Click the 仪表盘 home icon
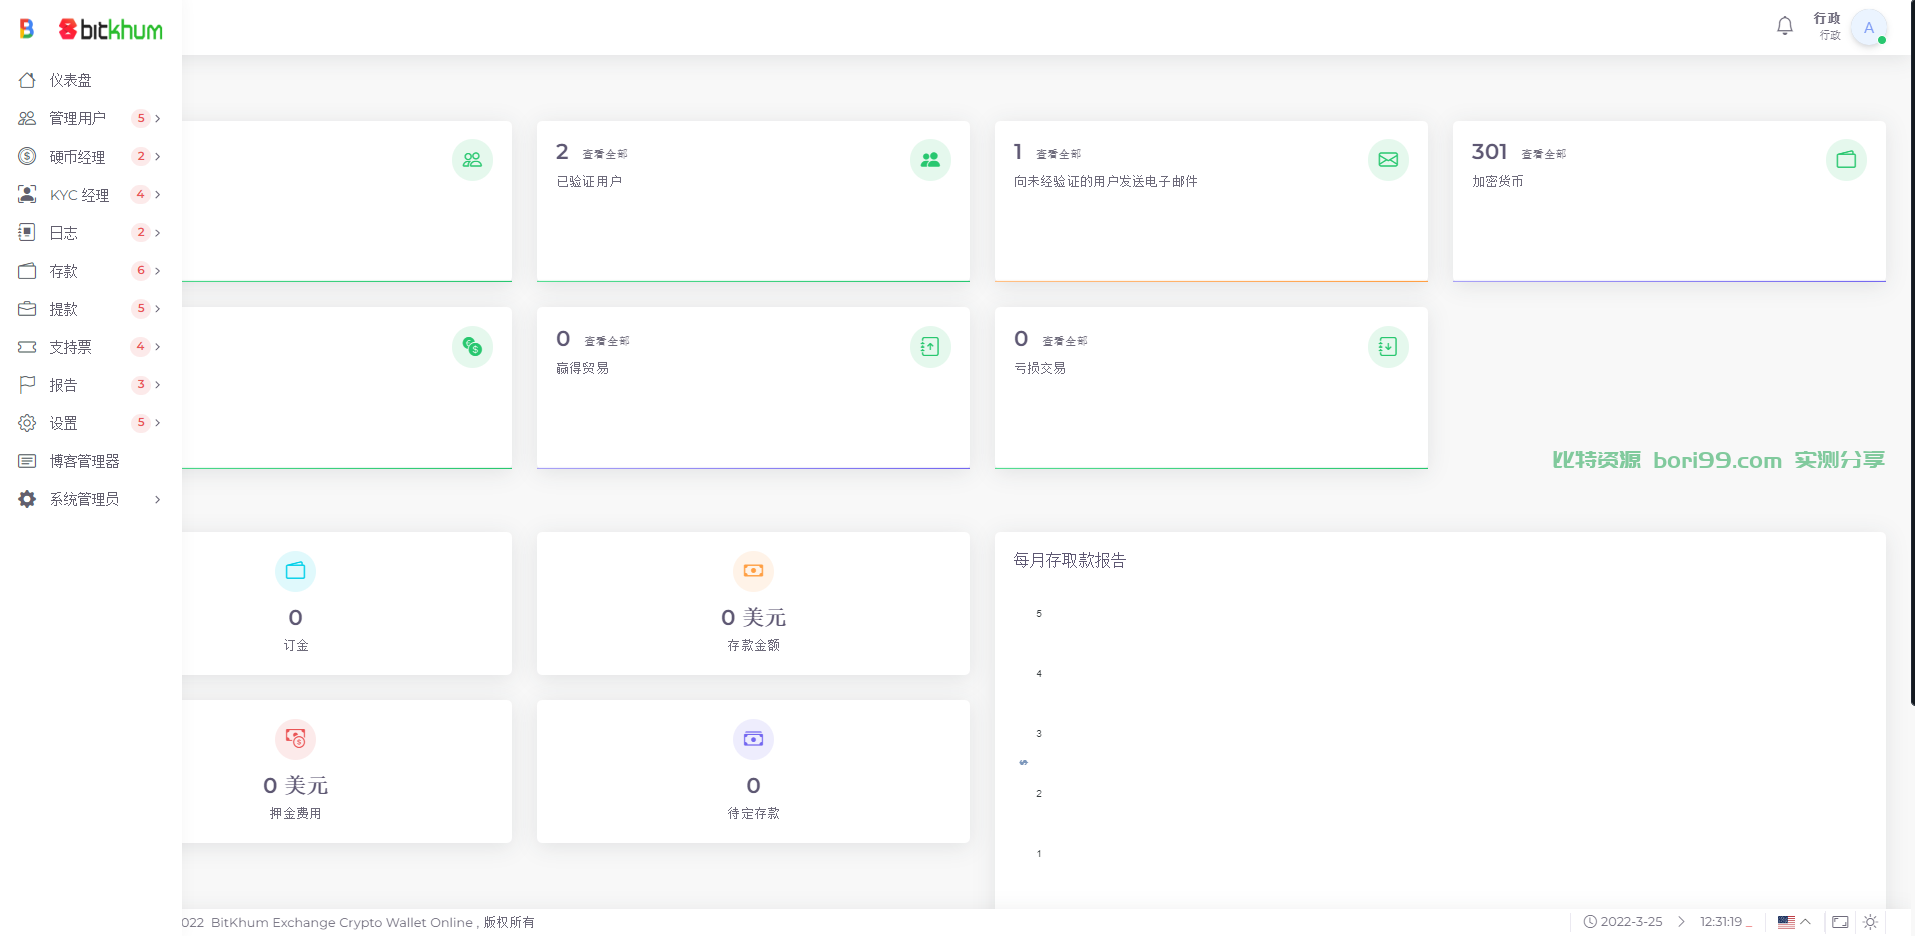The height and width of the screenshot is (936, 1915). [x=27, y=80]
